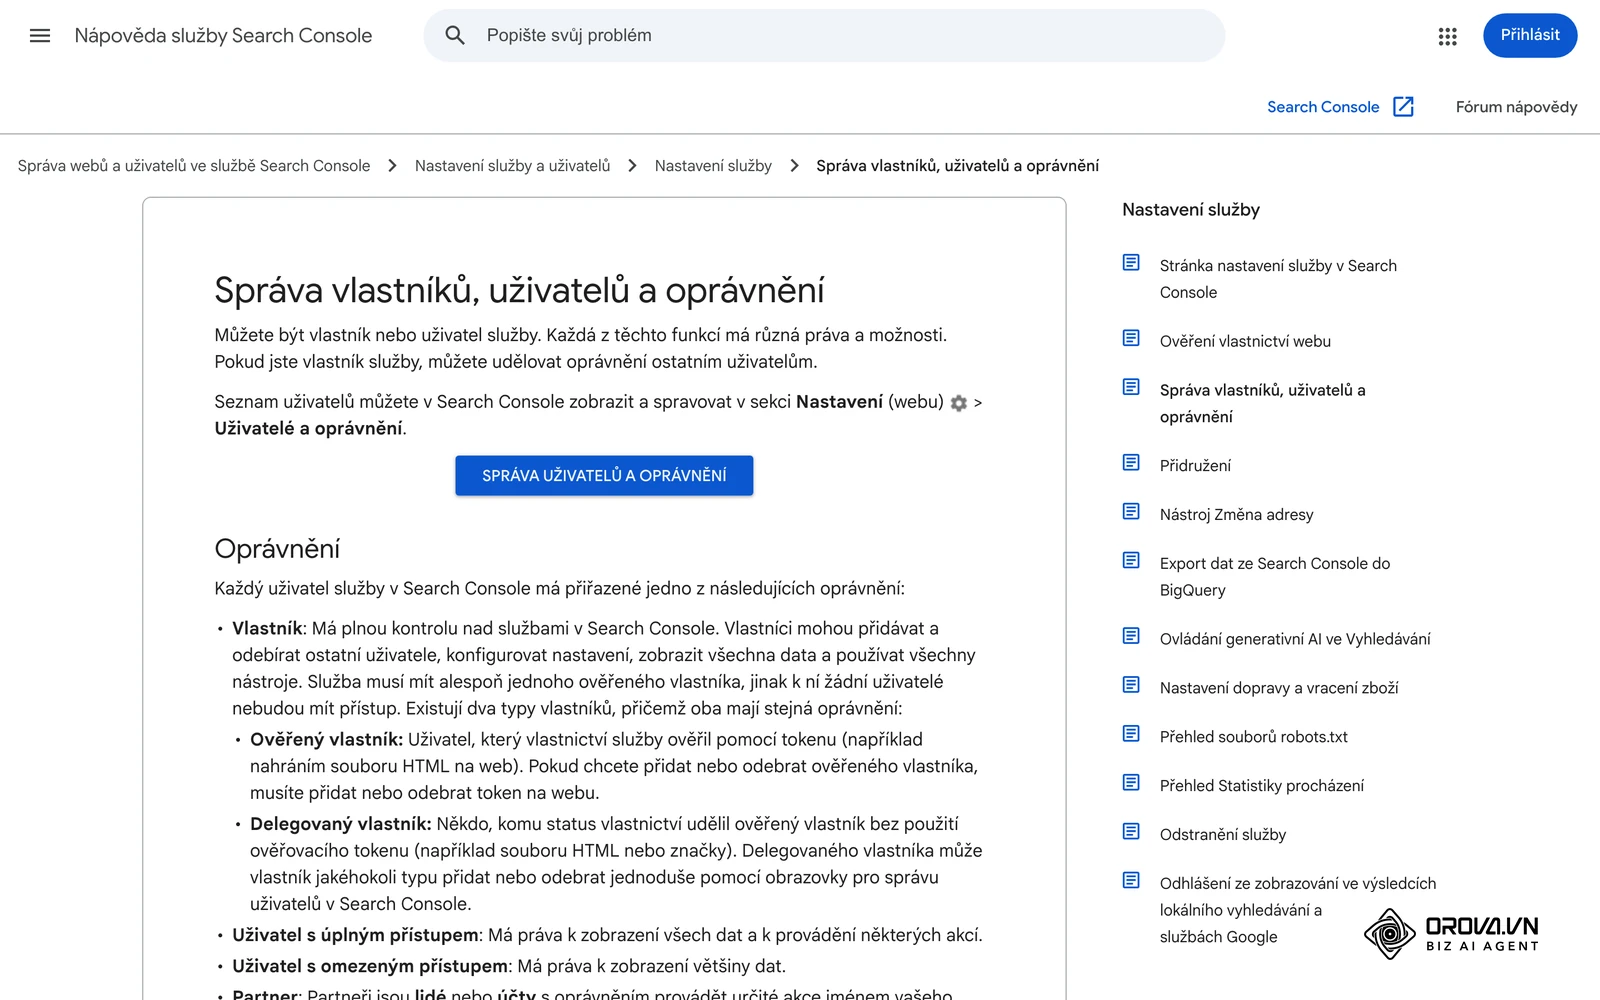Open Nástroj Změna adresy article
The image size is (1600, 1000).
tap(1236, 515)
